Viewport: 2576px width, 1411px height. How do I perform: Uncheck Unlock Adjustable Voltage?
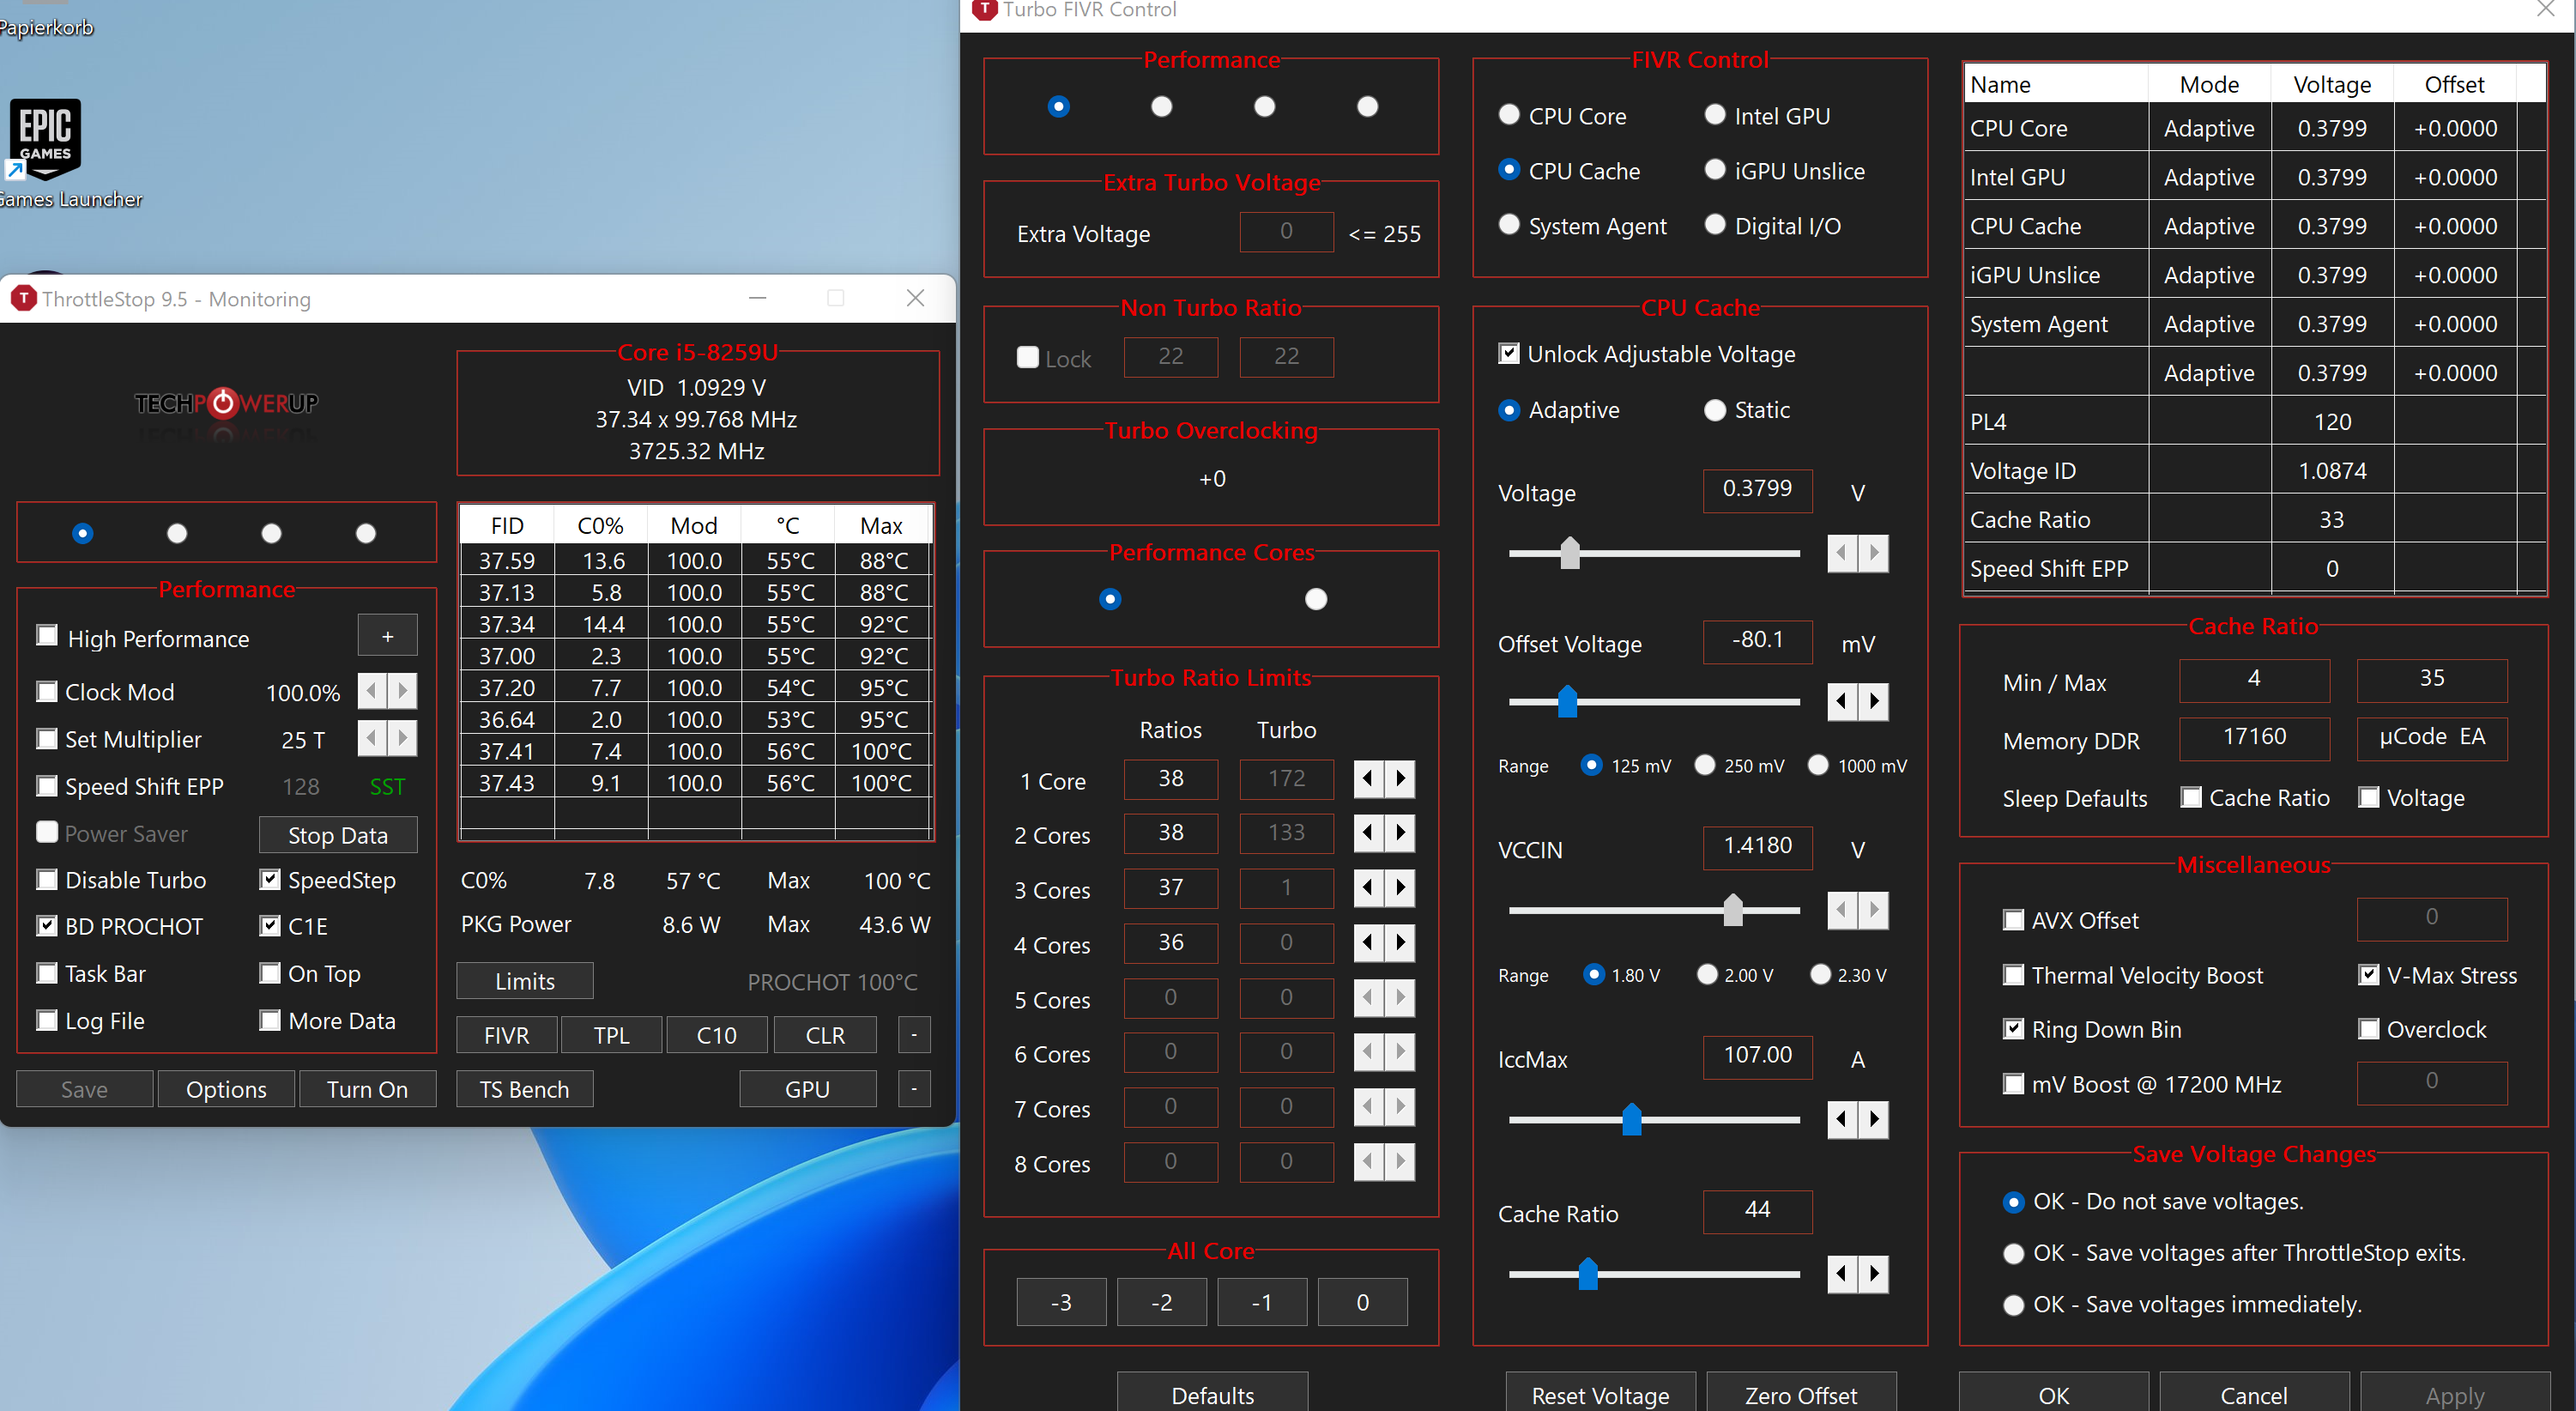click(x=1509, y=354)
